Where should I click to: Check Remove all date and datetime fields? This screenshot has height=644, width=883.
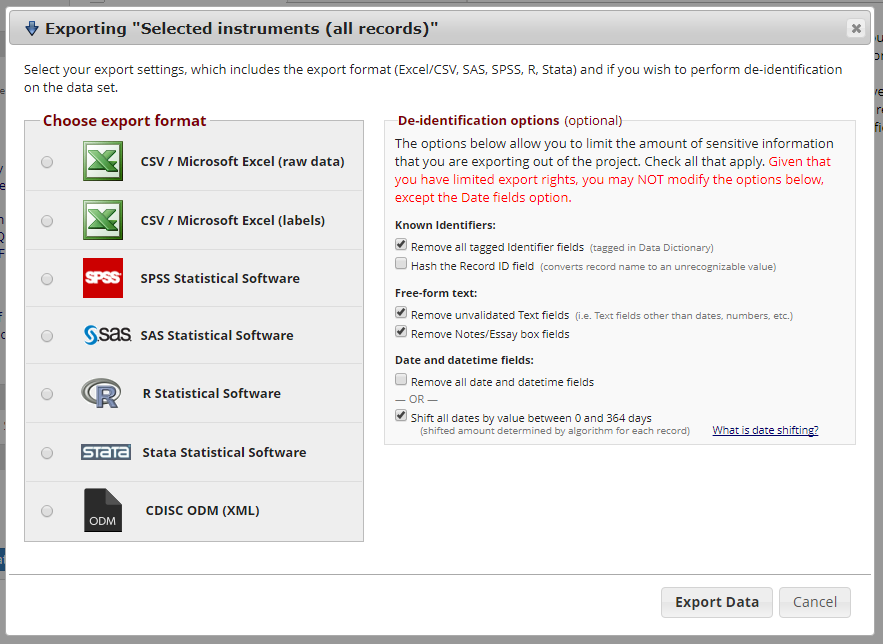(x=401, y=381)
